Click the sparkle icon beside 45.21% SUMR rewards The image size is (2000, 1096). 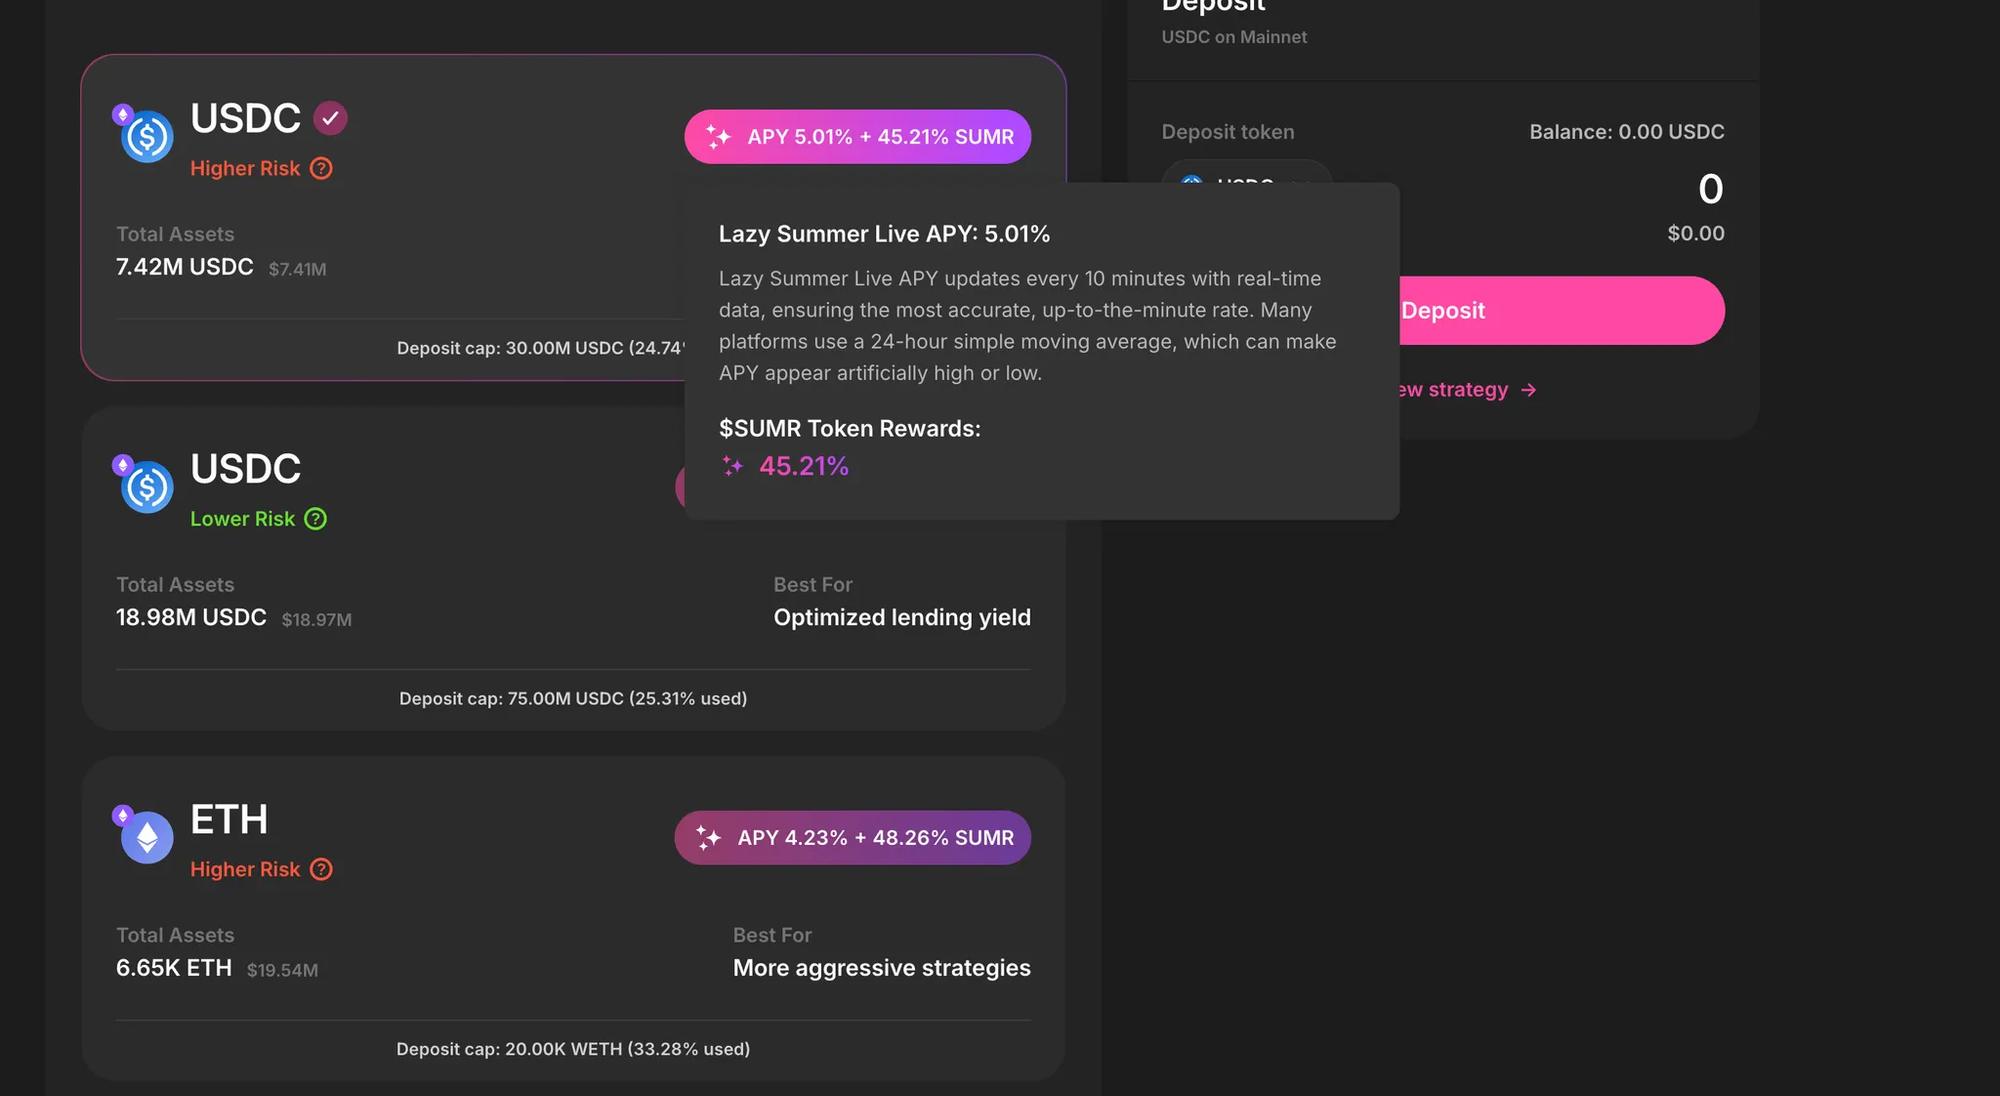click(x=733, y=466)
